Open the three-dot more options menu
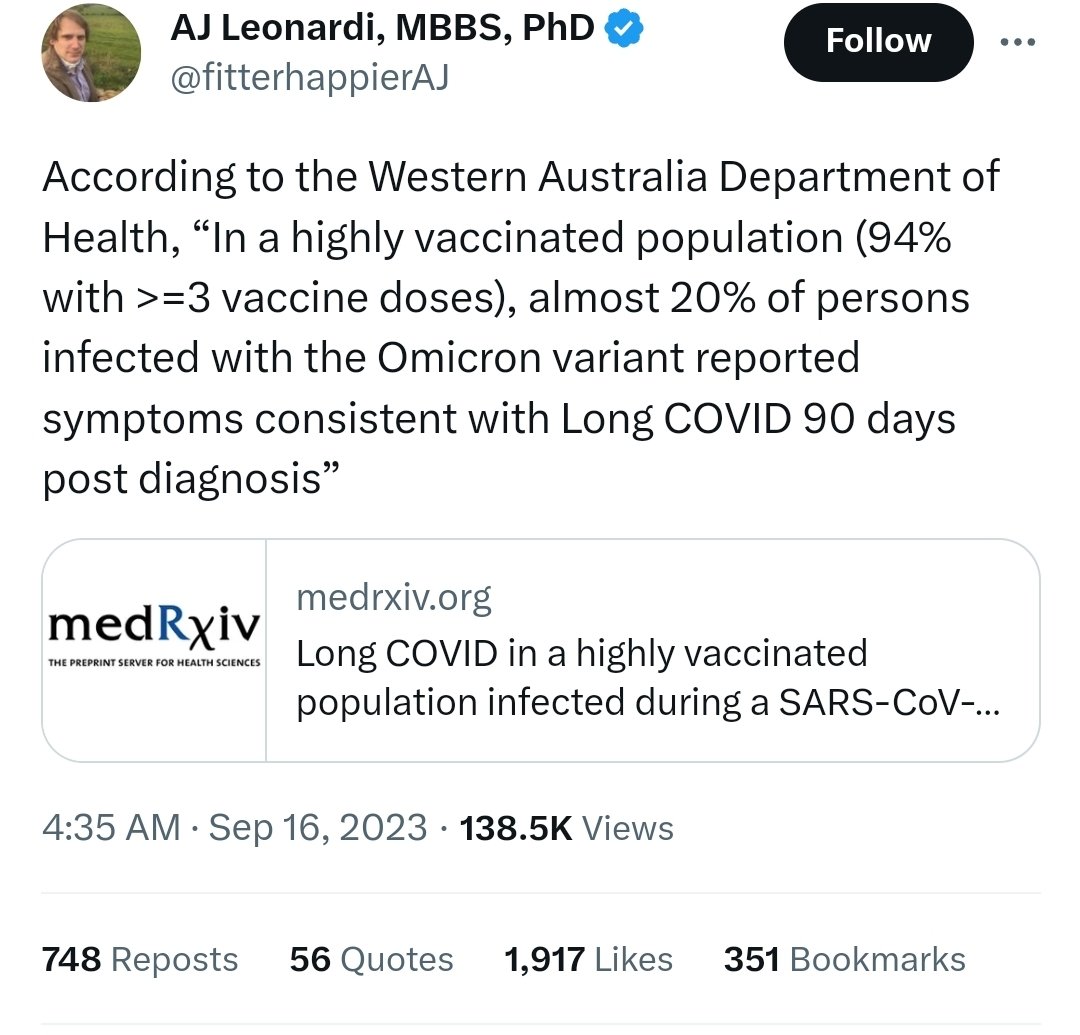The width and height of the screenshot is (1080, 1035). click(1017, 42)
